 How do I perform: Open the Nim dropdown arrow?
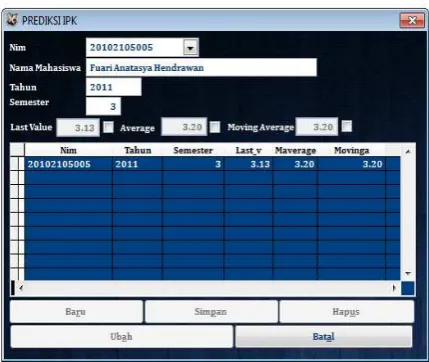tap(190, 47)
